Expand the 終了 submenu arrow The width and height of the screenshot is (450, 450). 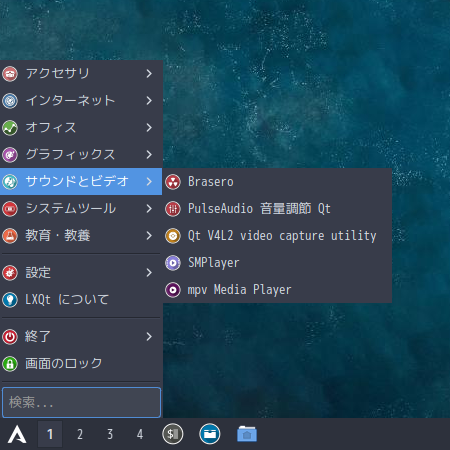[149, 337]
